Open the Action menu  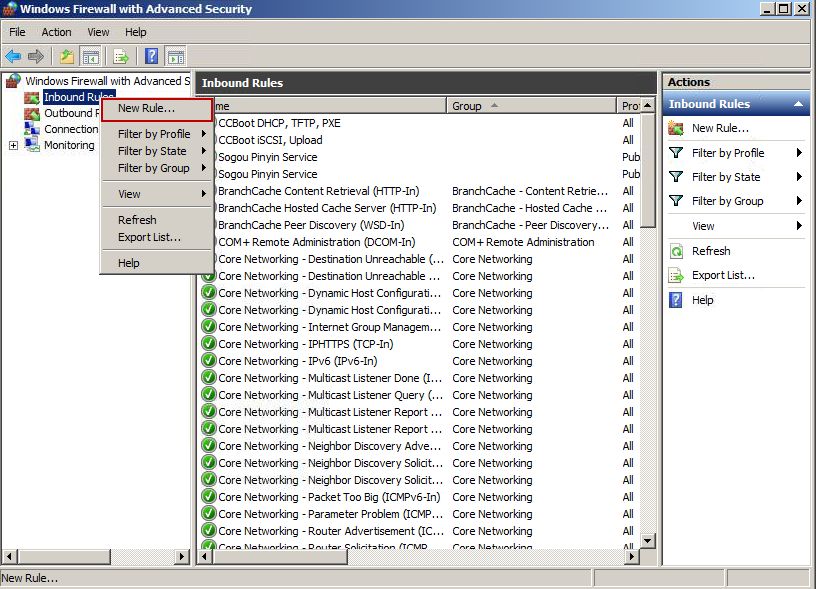(56, 32)
